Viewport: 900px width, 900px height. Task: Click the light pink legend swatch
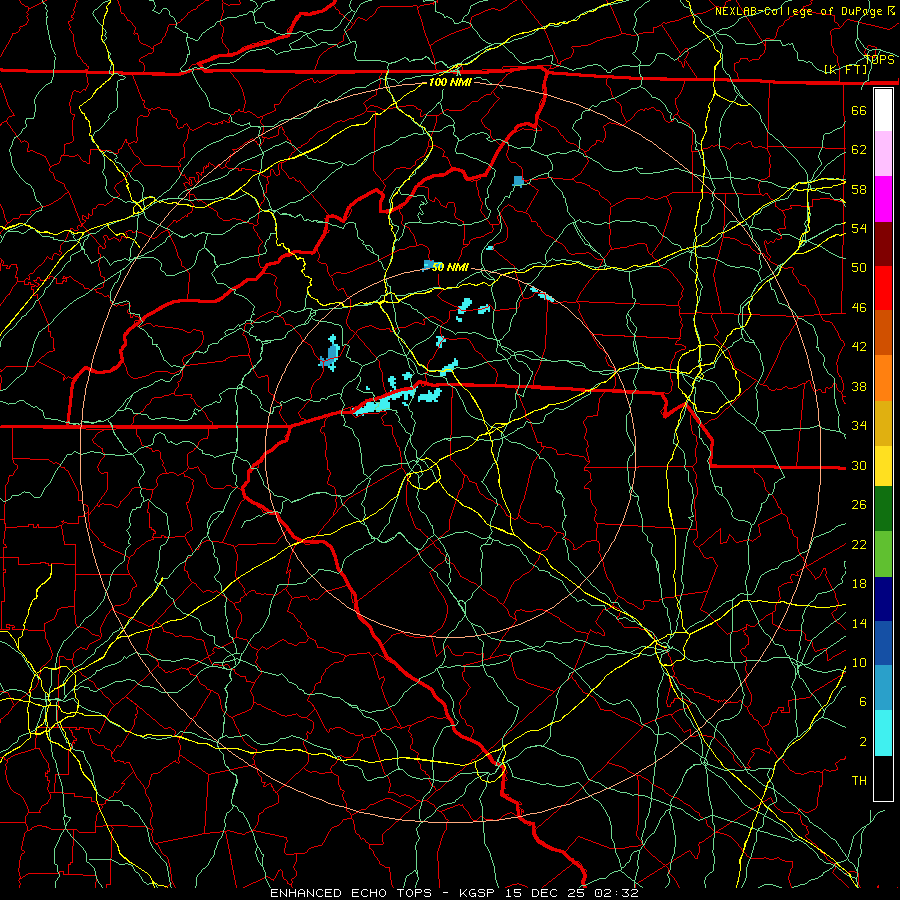click(x=883, y=153)
